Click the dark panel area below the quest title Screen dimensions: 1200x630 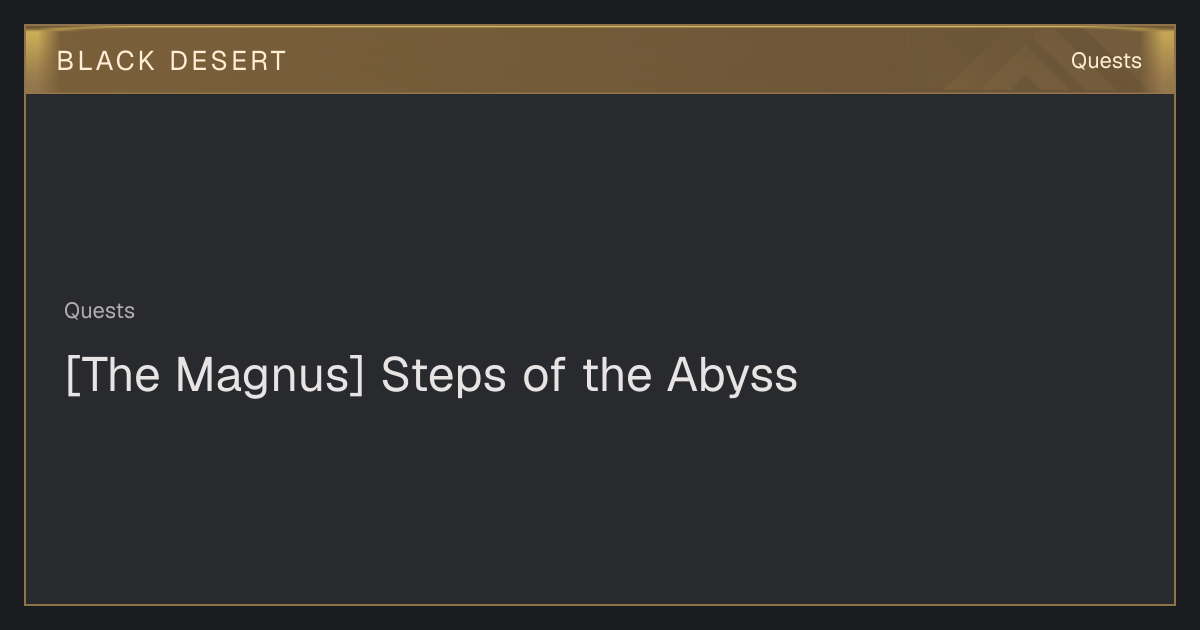click(600, 500)
